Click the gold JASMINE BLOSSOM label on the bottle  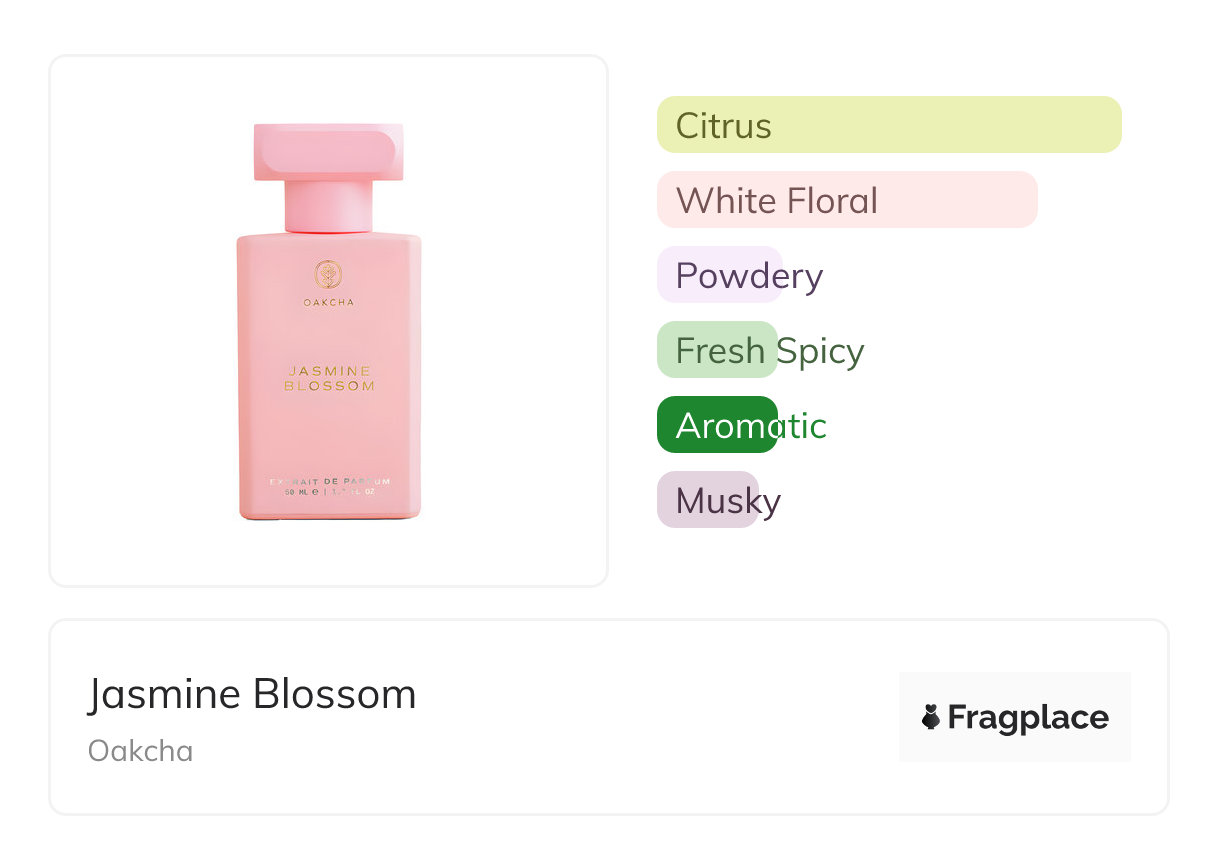(x=329, y=378)
